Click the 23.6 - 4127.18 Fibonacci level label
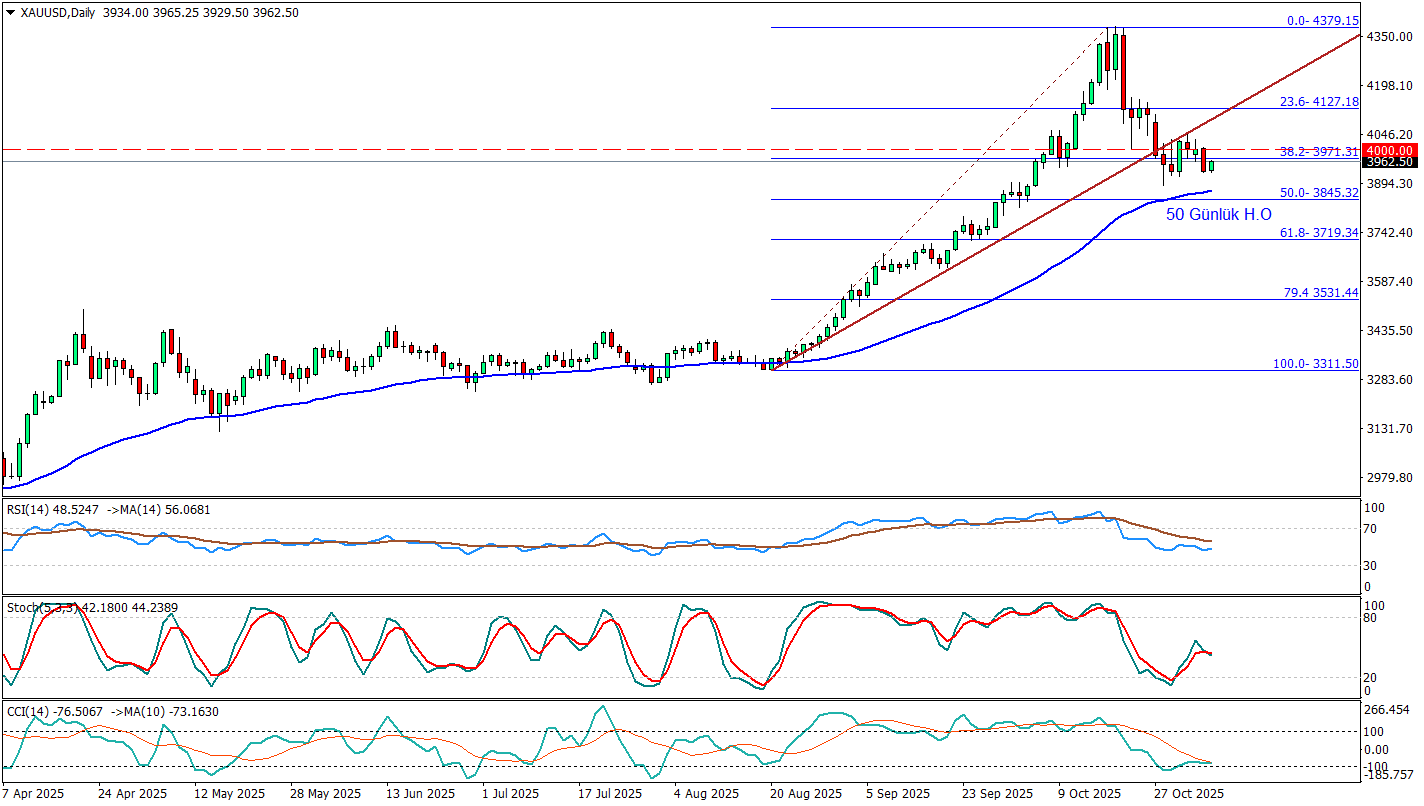The width and height of the screenshot is (1424, 806). (1319, 102)
